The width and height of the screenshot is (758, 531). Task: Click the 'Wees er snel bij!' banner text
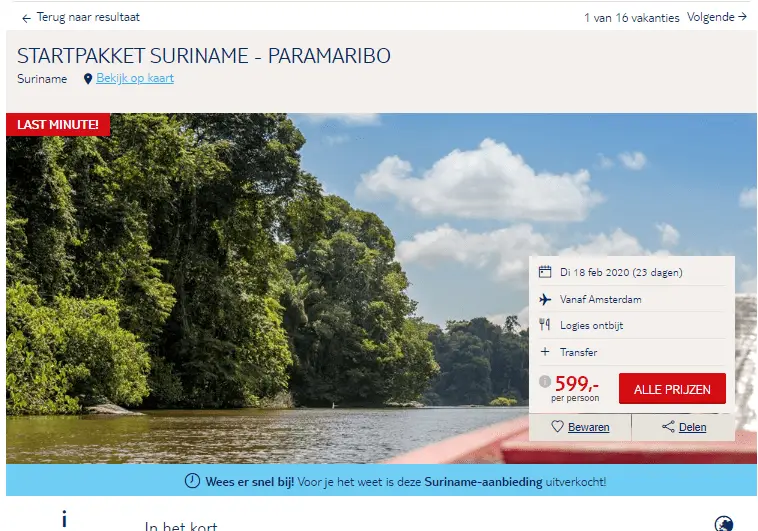click(249, 482)
